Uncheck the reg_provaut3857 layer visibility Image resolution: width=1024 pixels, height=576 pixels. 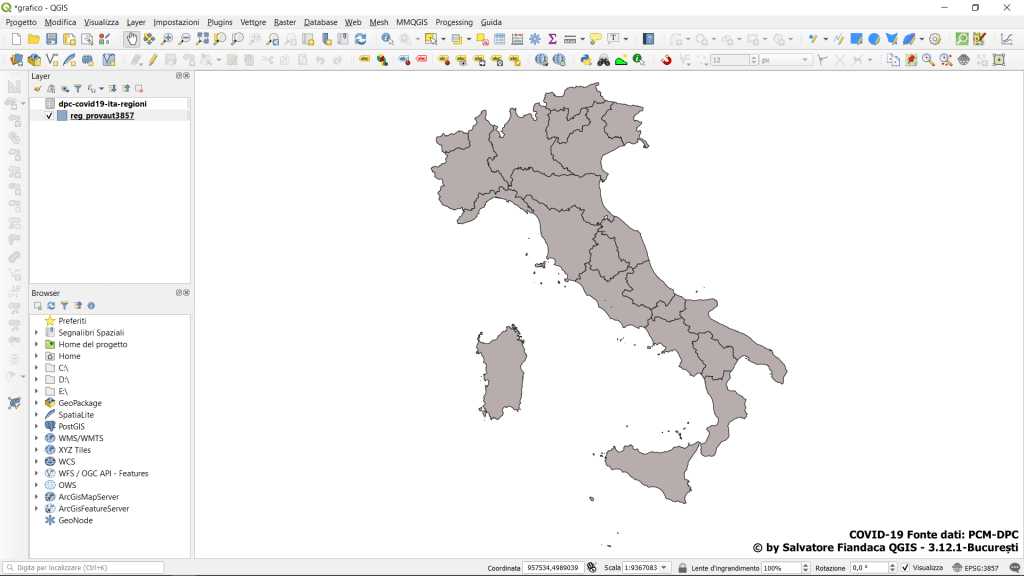(x=50, y=116)
